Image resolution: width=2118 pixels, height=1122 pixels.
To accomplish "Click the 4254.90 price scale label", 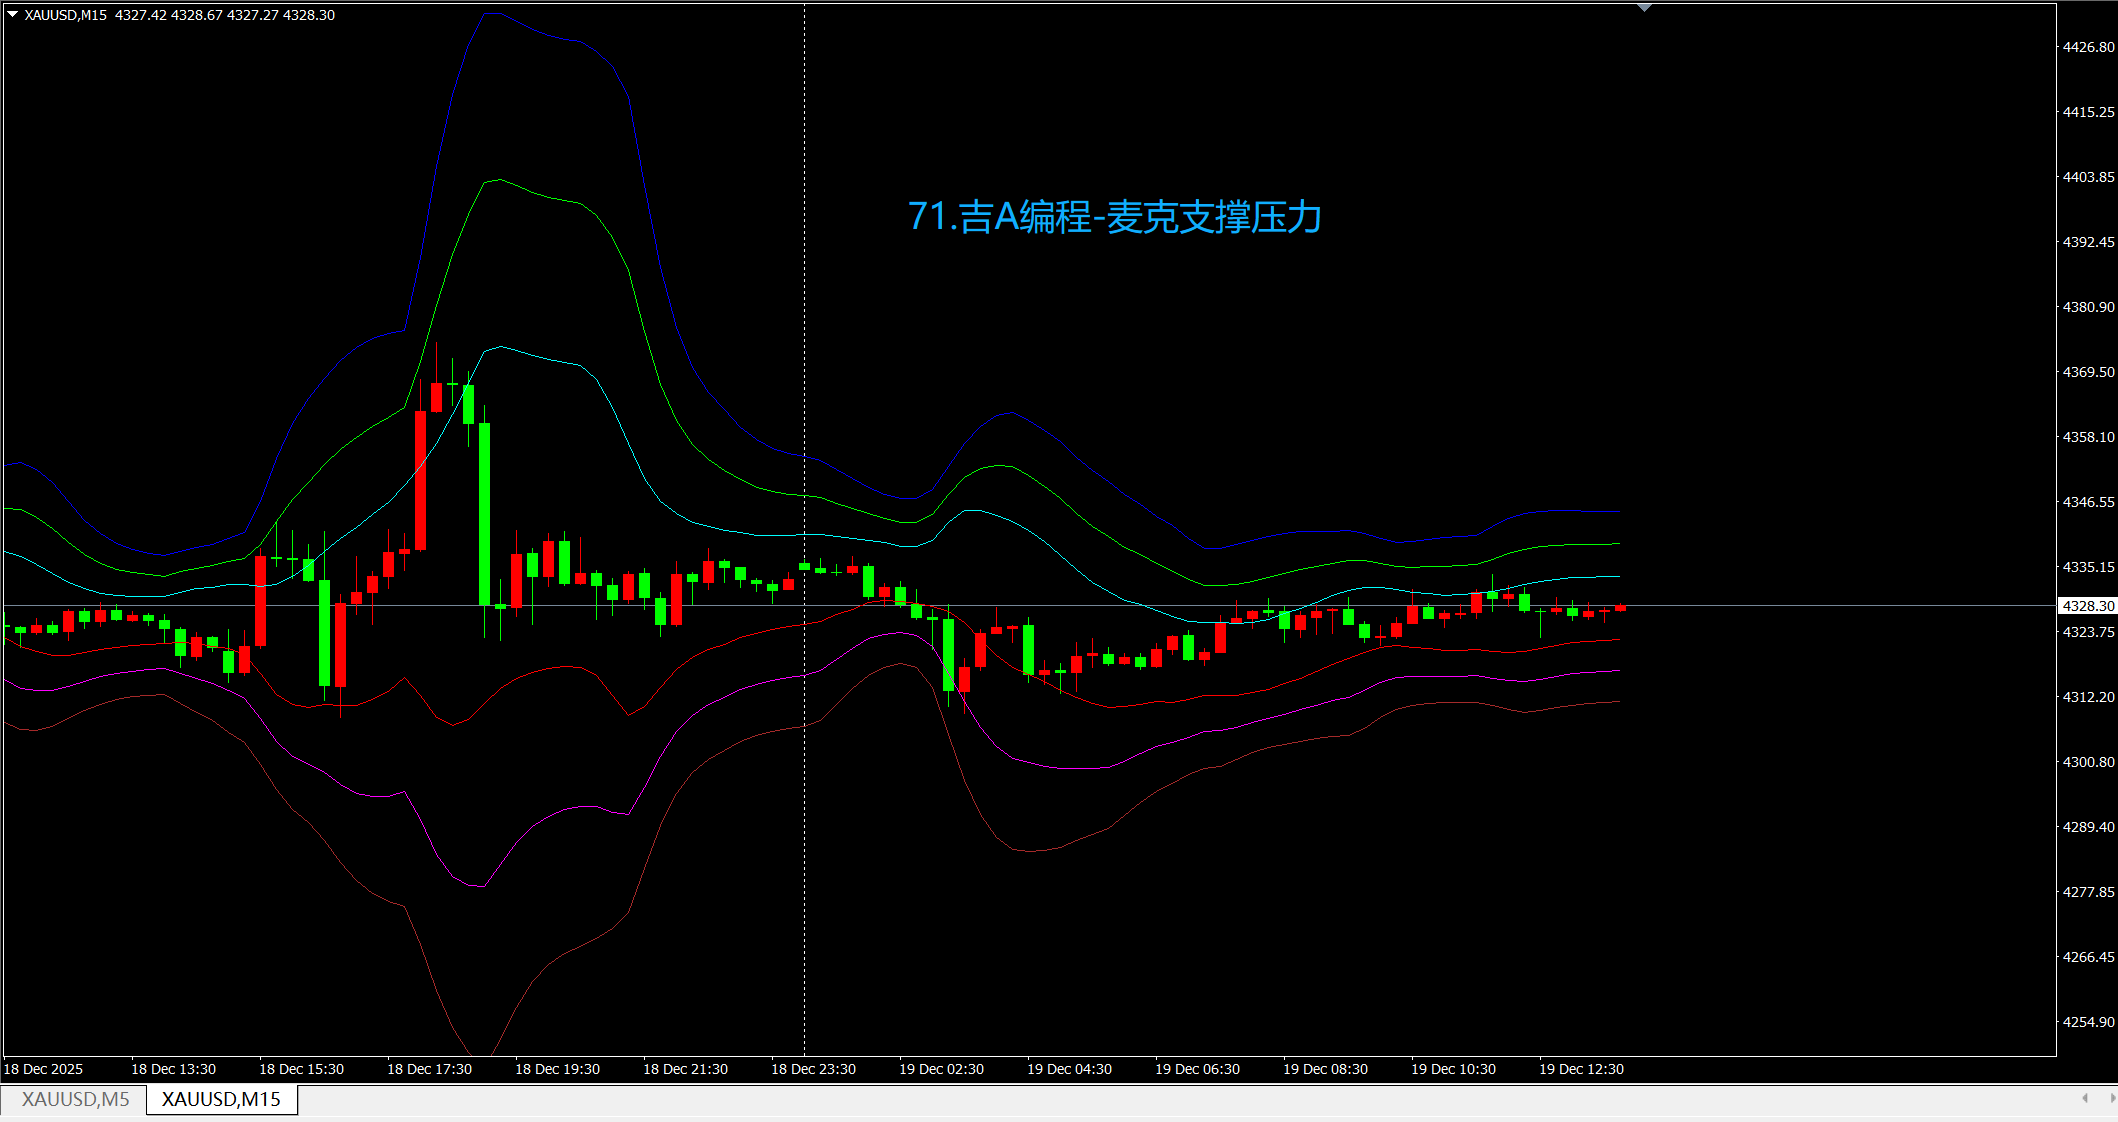I will [x=2088, y=1022].
